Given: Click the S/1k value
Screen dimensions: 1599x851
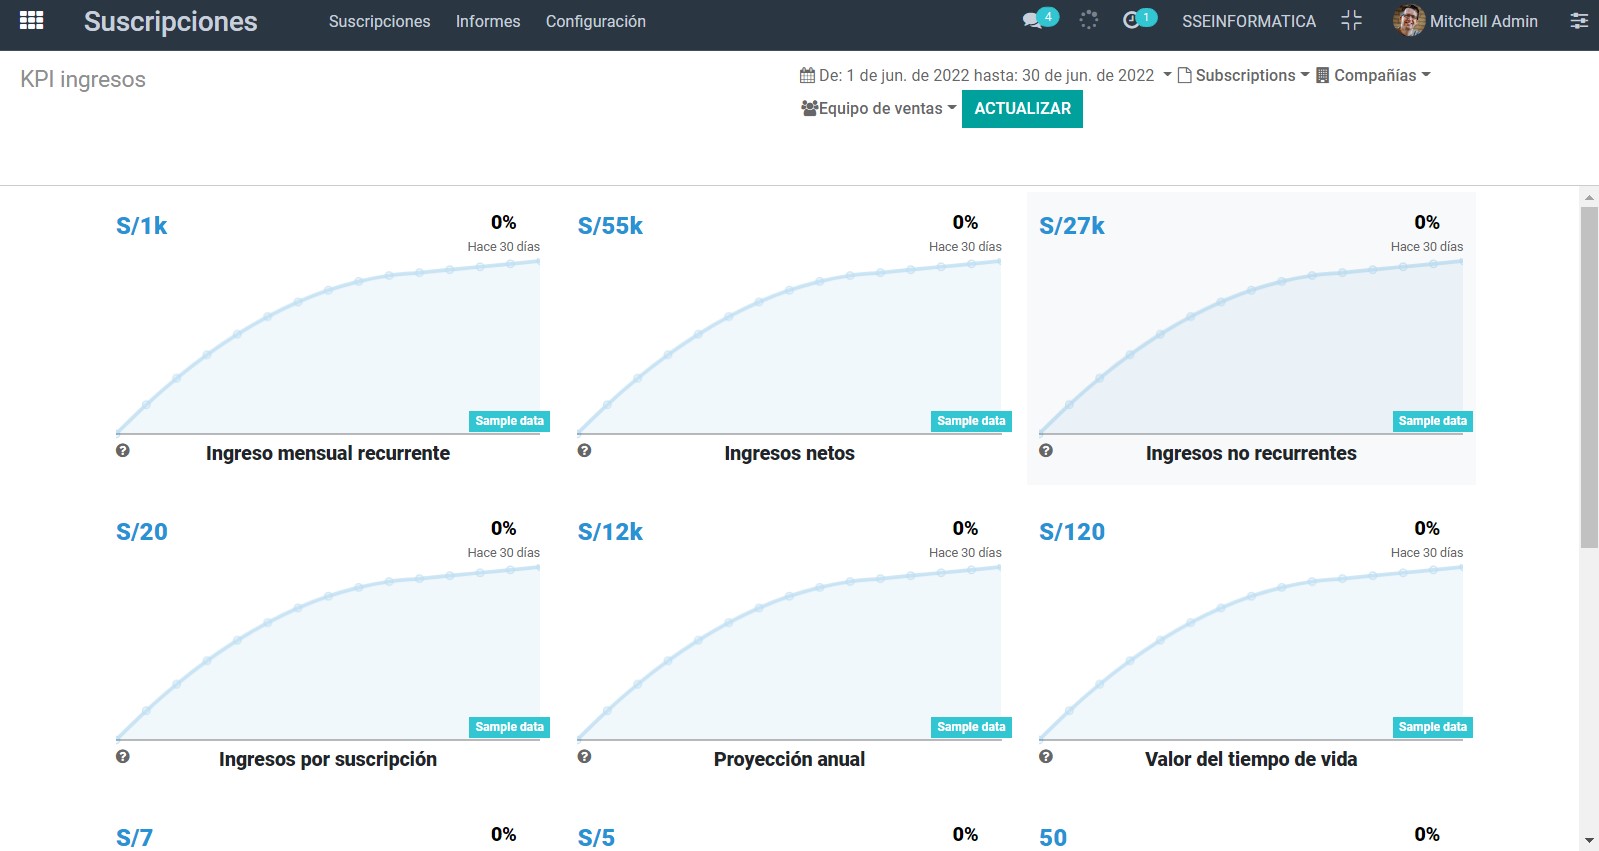Looking at the screenshot, I should (142, 226).
